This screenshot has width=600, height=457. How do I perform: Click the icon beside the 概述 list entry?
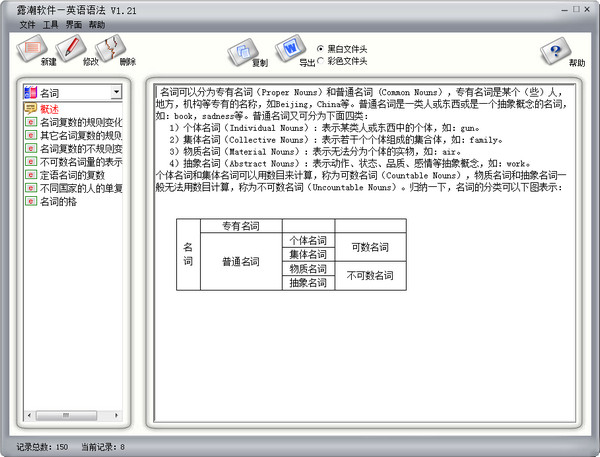31,108
